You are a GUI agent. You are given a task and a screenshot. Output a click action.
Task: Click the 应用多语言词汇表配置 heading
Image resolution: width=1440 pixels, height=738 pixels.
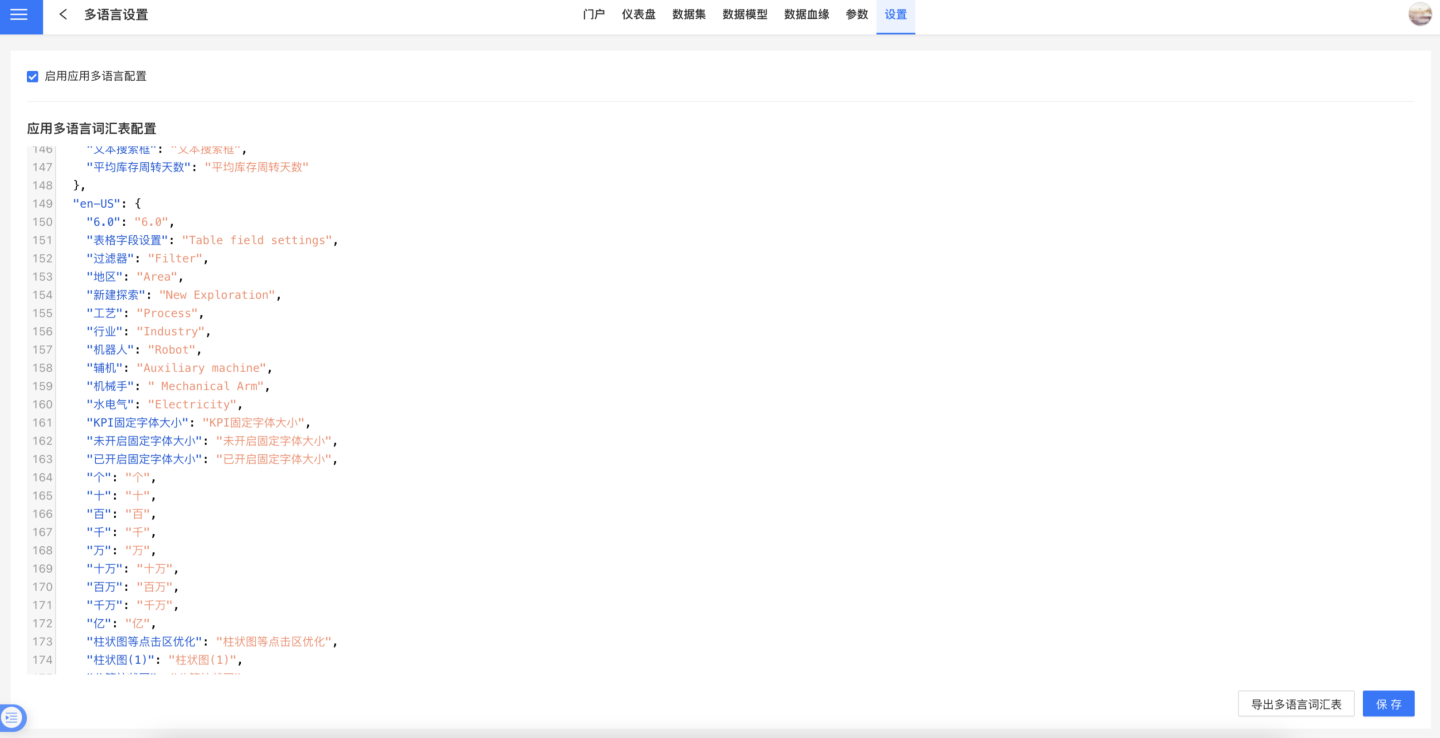coord(91,129)
